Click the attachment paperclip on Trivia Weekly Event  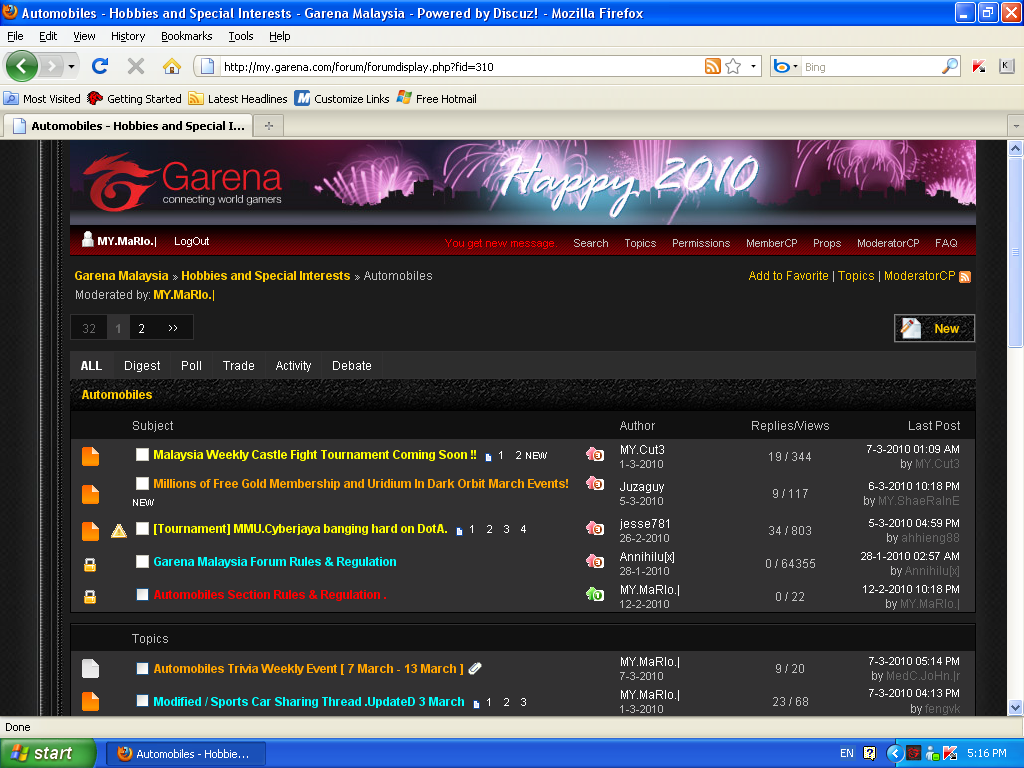(x=475, y=668)
